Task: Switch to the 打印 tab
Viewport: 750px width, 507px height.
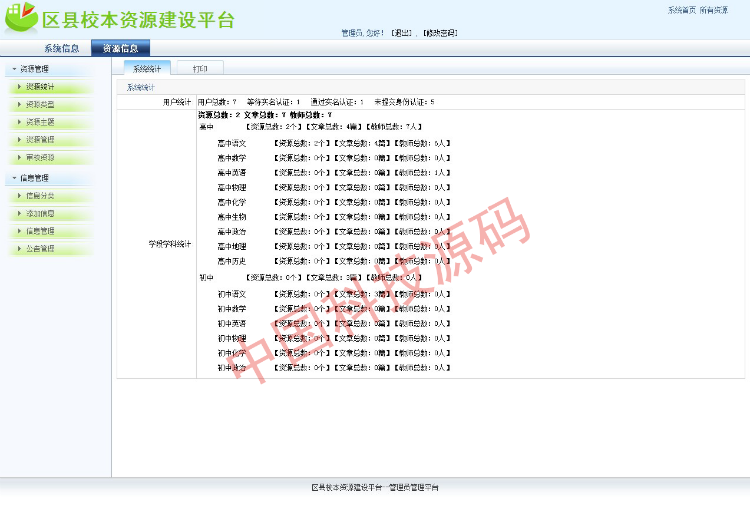Action: (200, 68)
